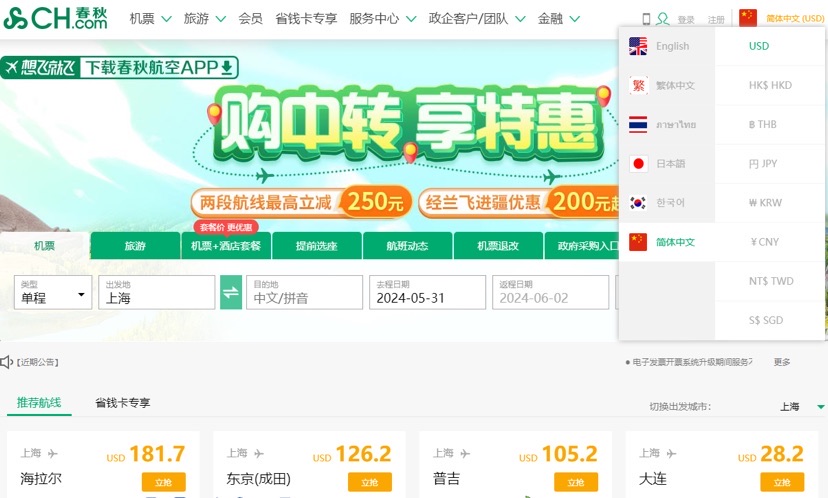Expand the 政企客户/团队 menu chevron

[x=520, y=19]
